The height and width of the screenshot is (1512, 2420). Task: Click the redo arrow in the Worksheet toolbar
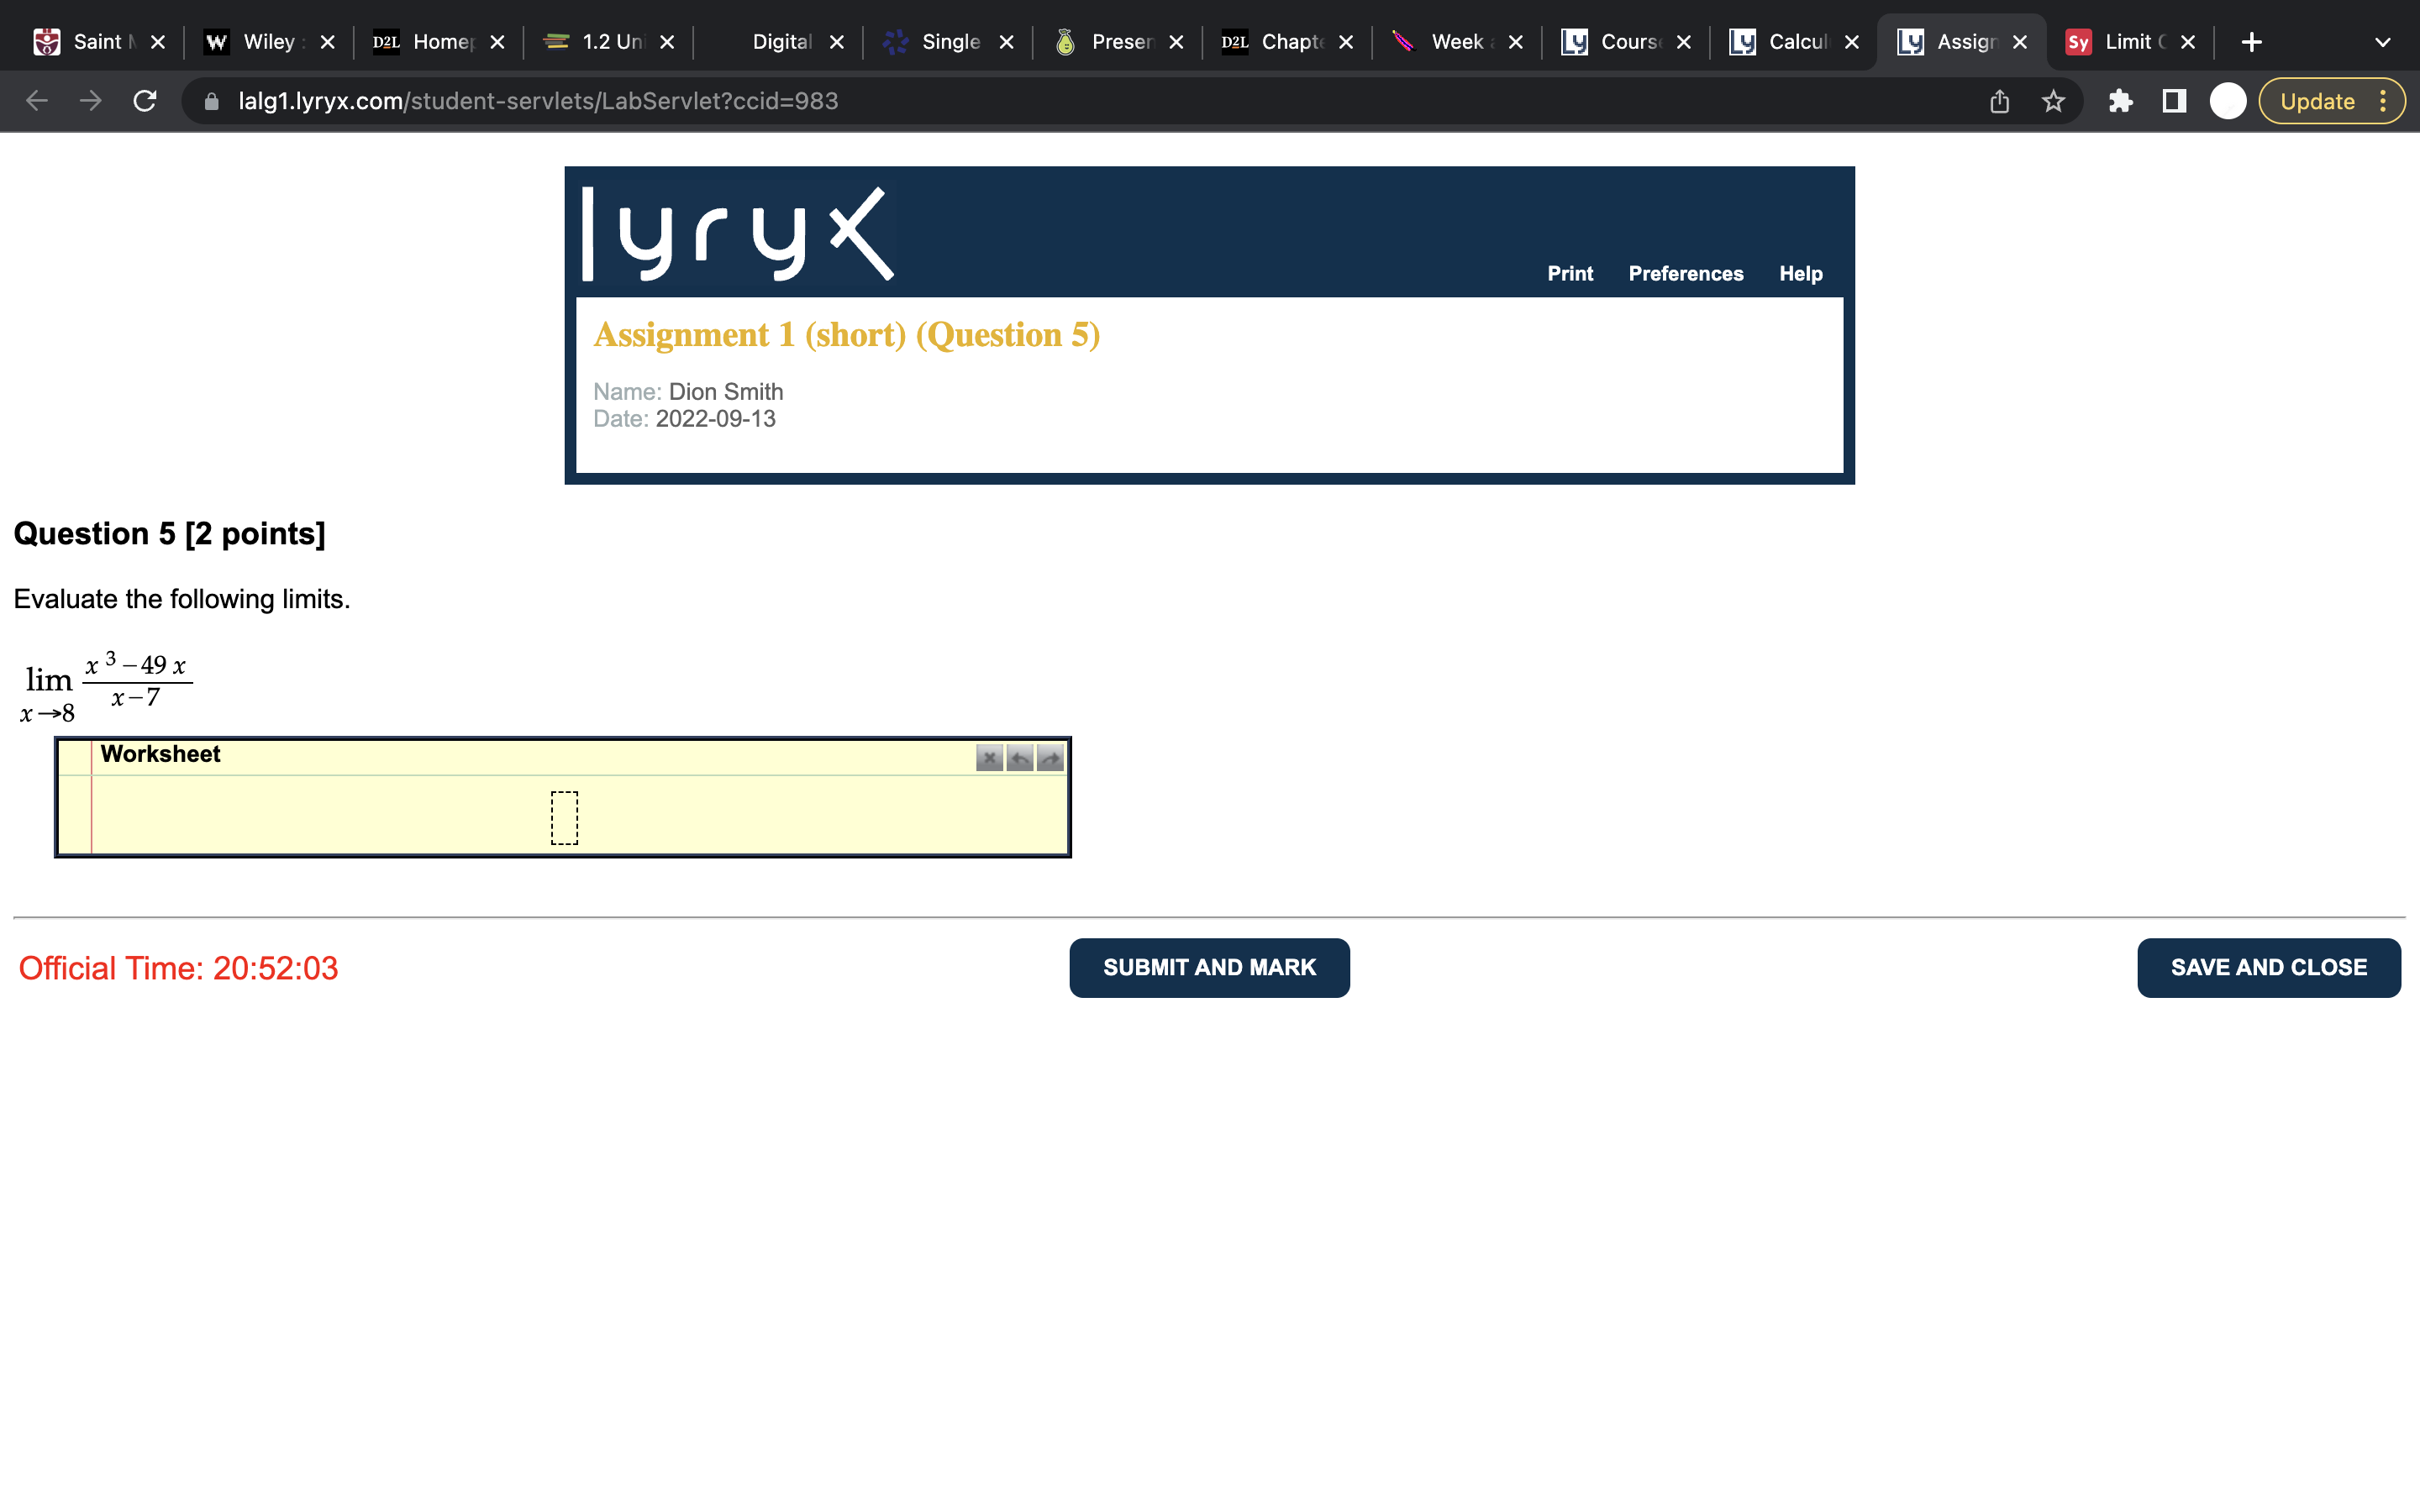point(1049,759)
